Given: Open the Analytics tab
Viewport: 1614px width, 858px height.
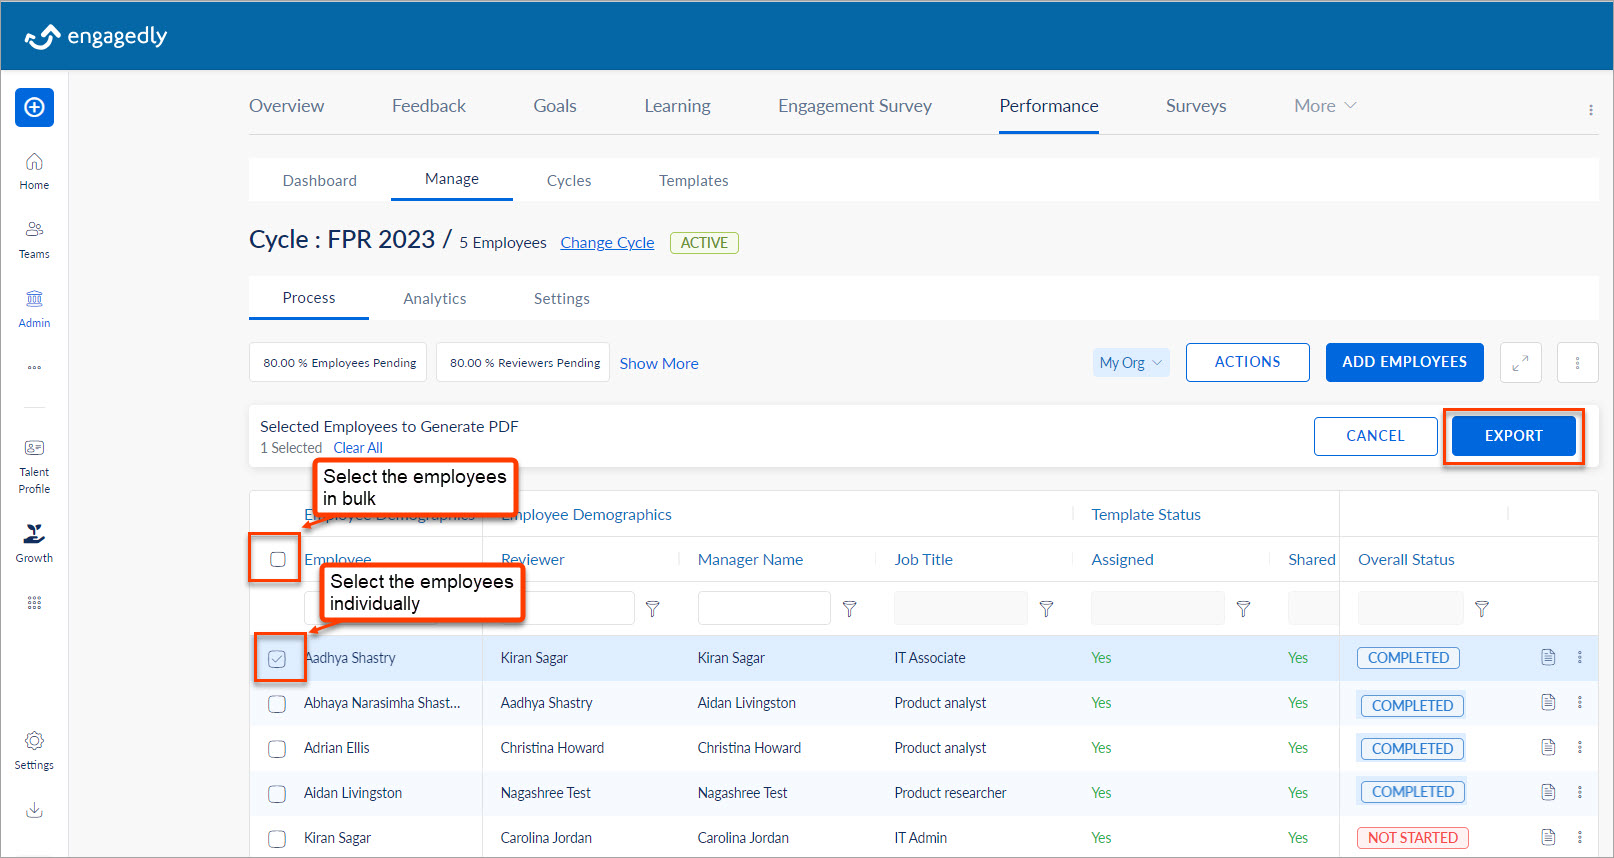Looking at the screenshot, I should 435,298.
